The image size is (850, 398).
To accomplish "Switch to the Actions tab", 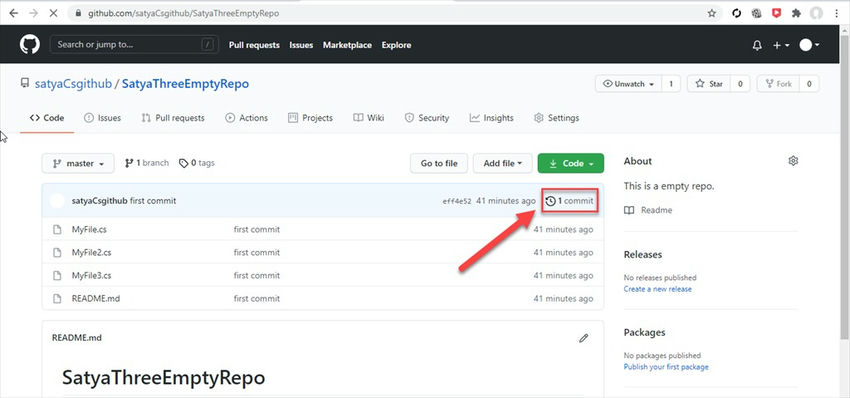I will [247, 118].
